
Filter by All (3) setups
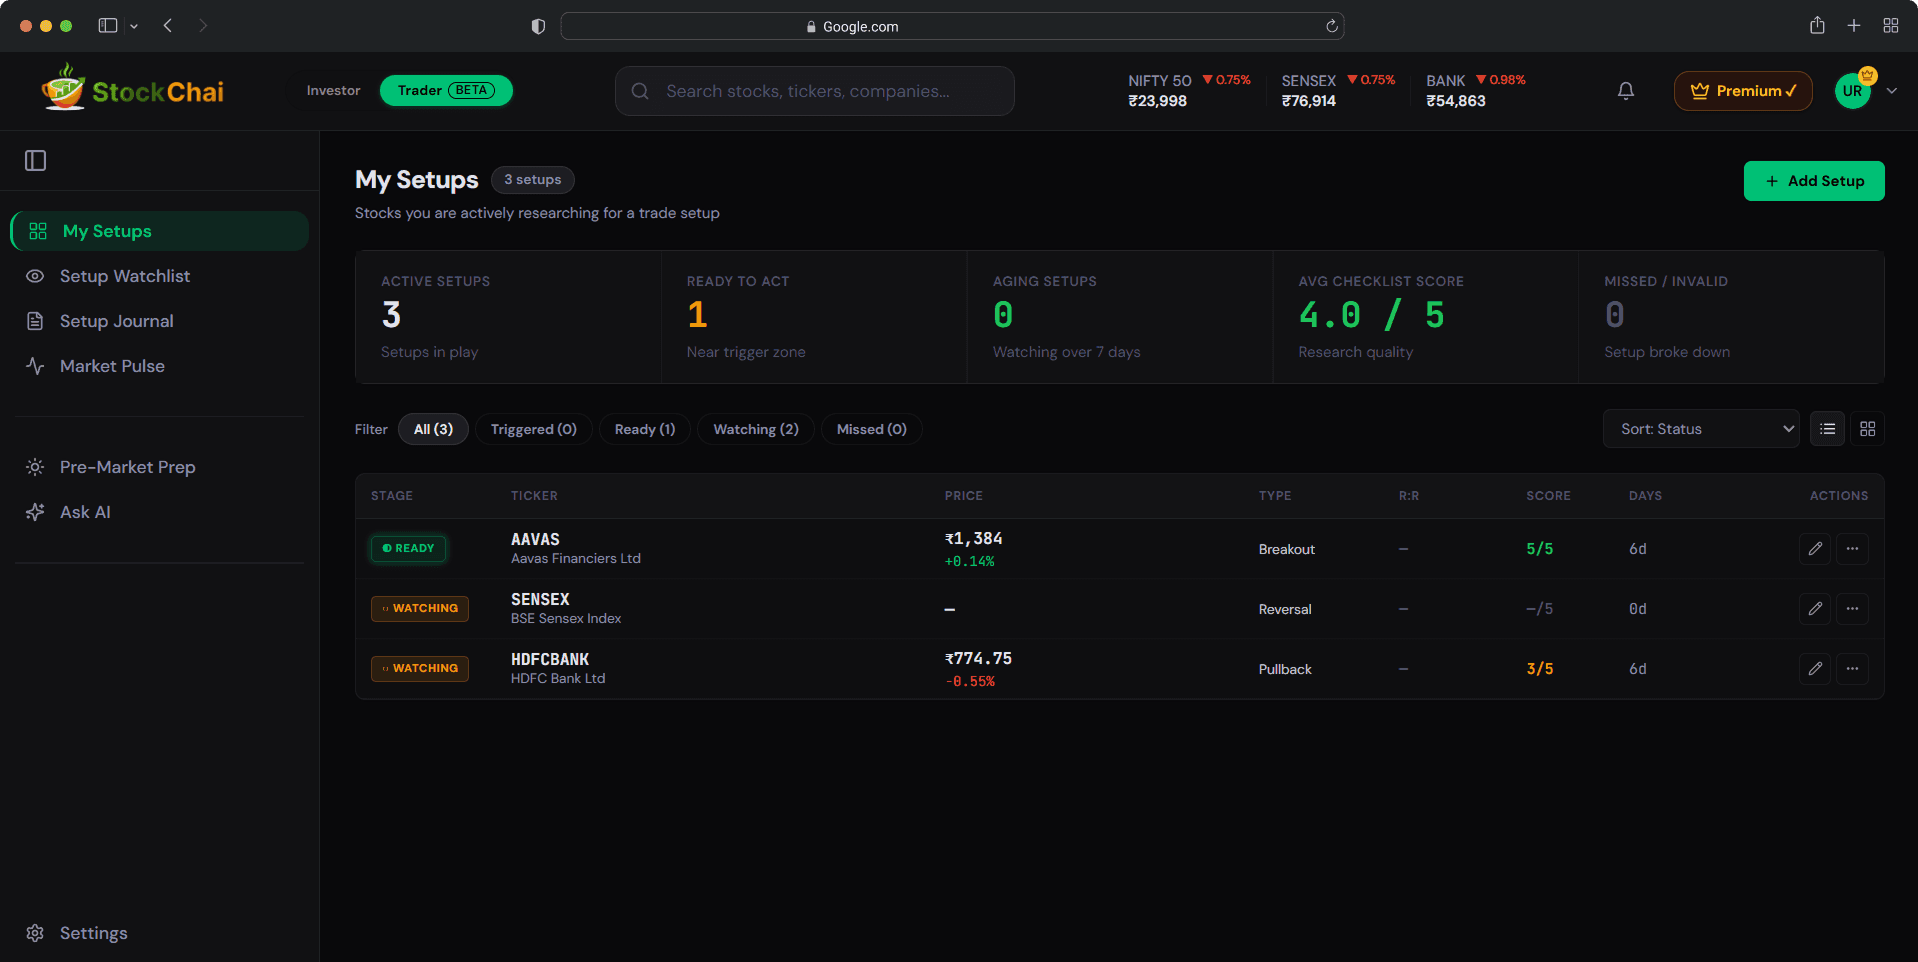(433, 429)
